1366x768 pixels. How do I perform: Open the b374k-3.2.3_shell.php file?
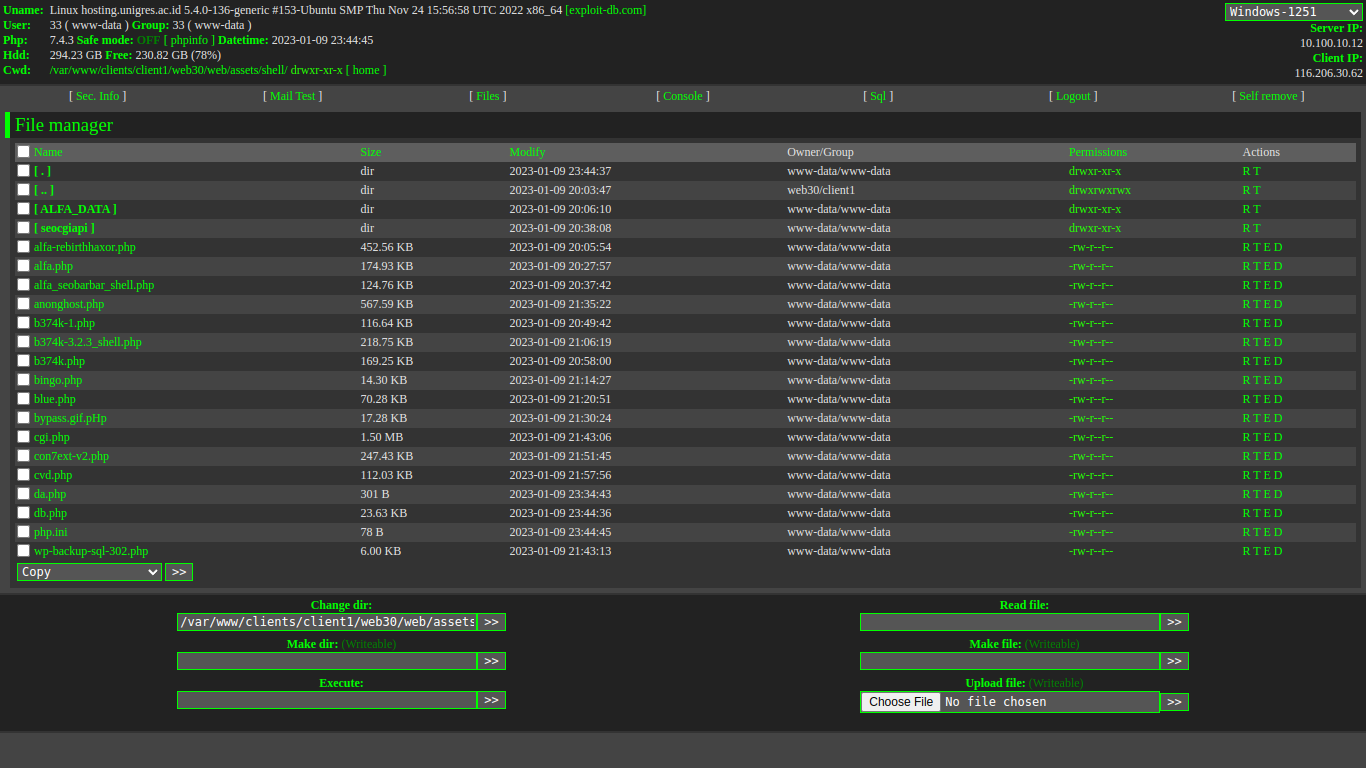88,342
